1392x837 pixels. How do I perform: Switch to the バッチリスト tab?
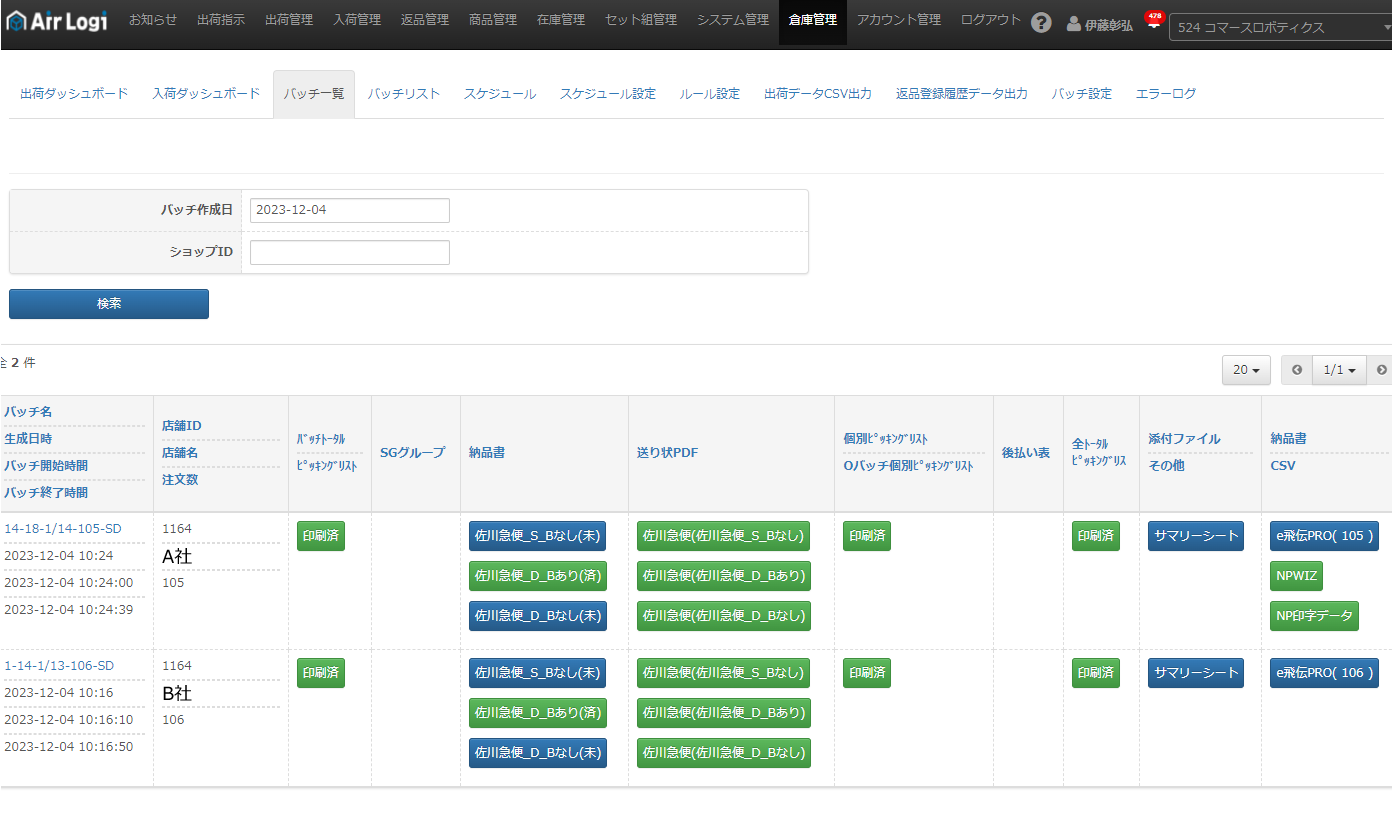tap(403, 94)
